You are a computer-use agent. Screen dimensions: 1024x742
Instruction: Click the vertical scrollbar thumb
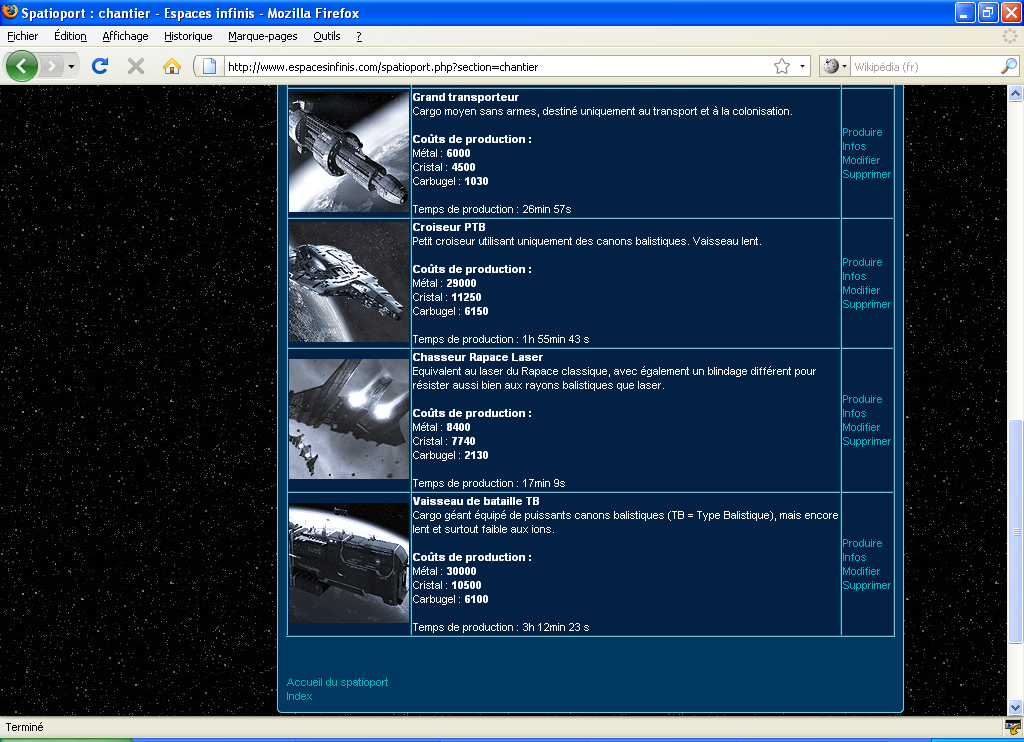pos(1015,531)
